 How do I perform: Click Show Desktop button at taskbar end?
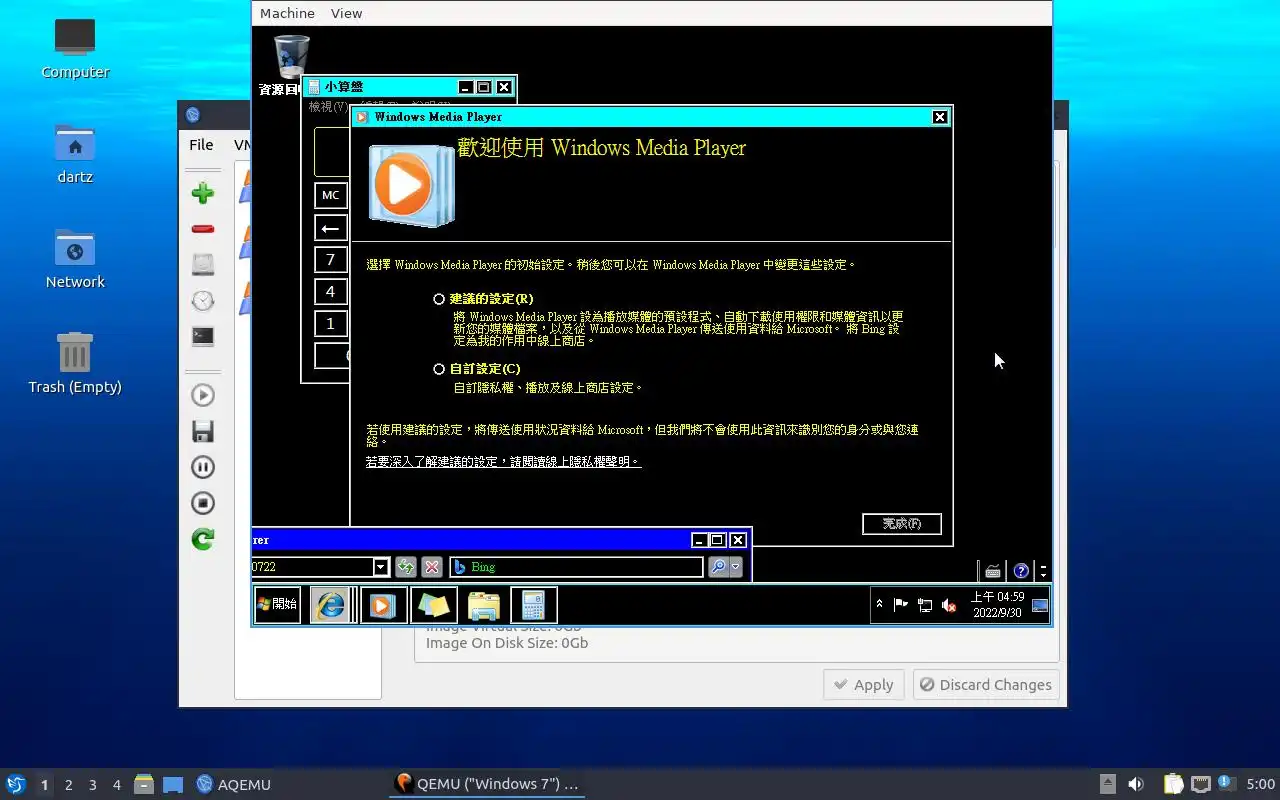[1040, 605]
